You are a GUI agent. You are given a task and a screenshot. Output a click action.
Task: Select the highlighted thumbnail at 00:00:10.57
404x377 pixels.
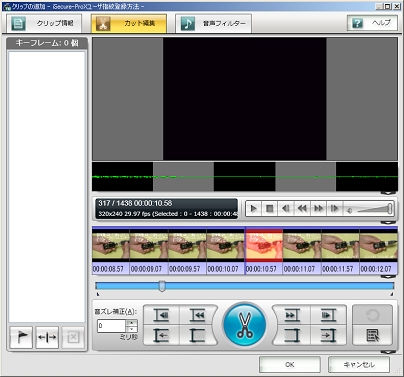pyautogui.click(x=264, y=251)
